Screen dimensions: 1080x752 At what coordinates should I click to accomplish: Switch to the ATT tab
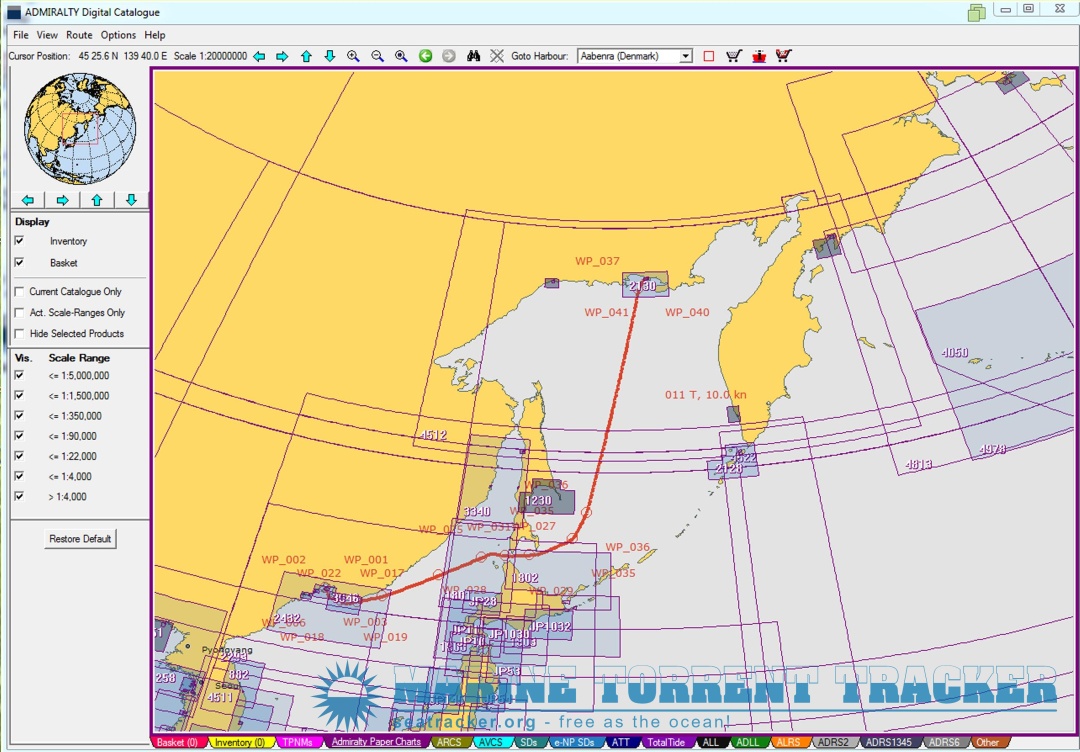pos(621,742)
